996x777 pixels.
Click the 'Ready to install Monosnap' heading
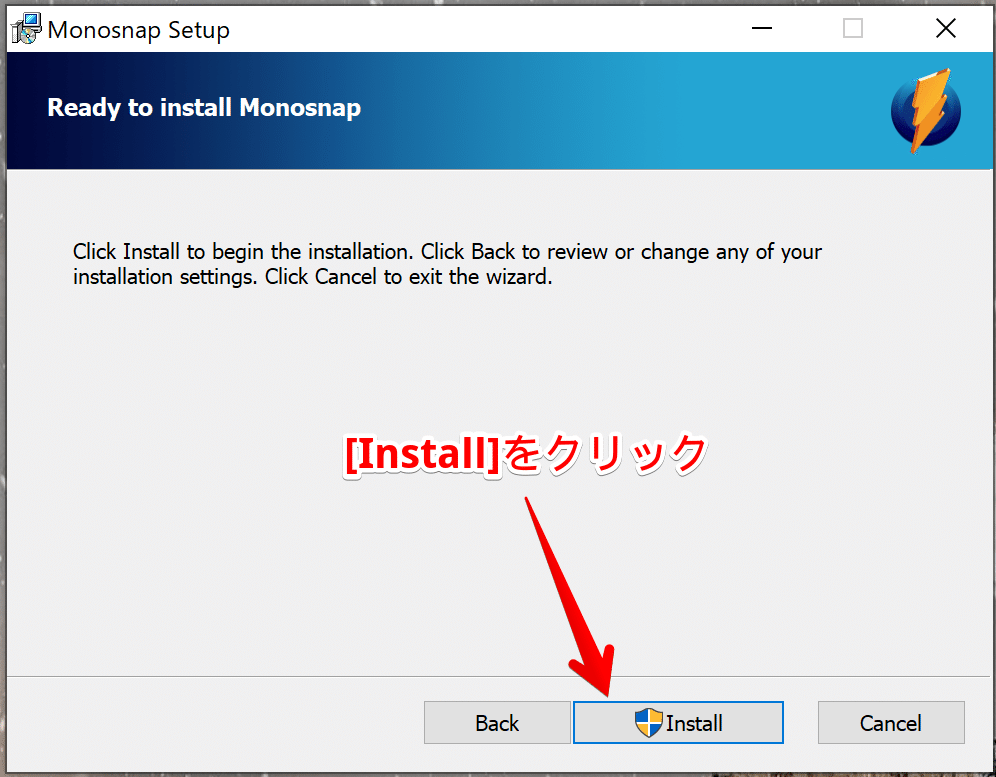point(204,107)
